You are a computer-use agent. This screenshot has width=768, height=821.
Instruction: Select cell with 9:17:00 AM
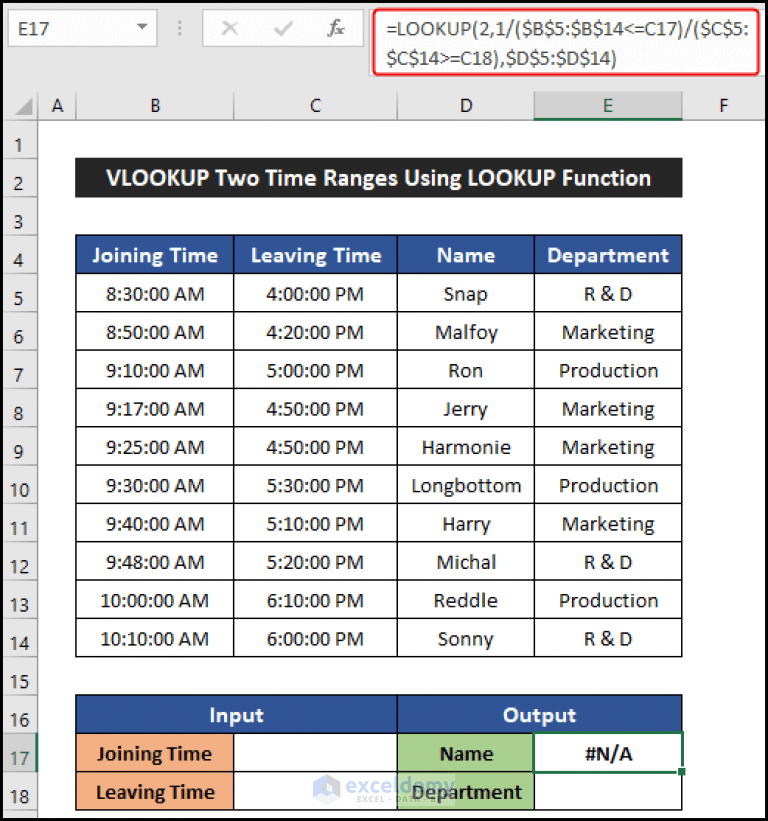click(x=155, y=408)
